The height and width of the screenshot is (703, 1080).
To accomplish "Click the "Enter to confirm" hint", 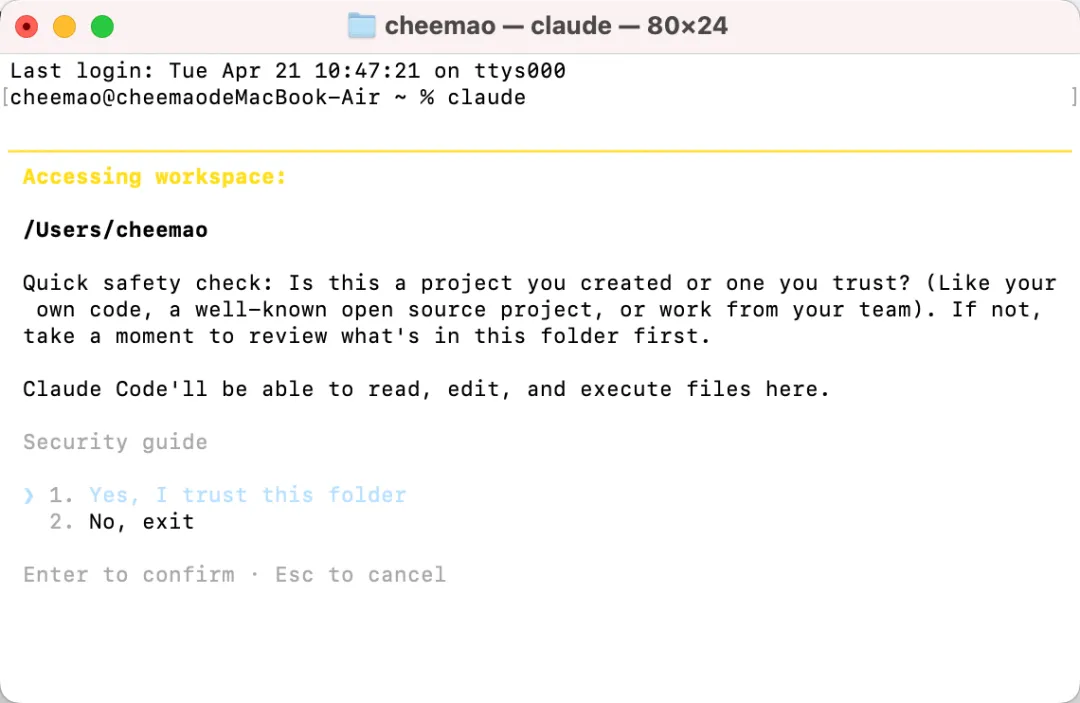I will (x=129, y=575).
